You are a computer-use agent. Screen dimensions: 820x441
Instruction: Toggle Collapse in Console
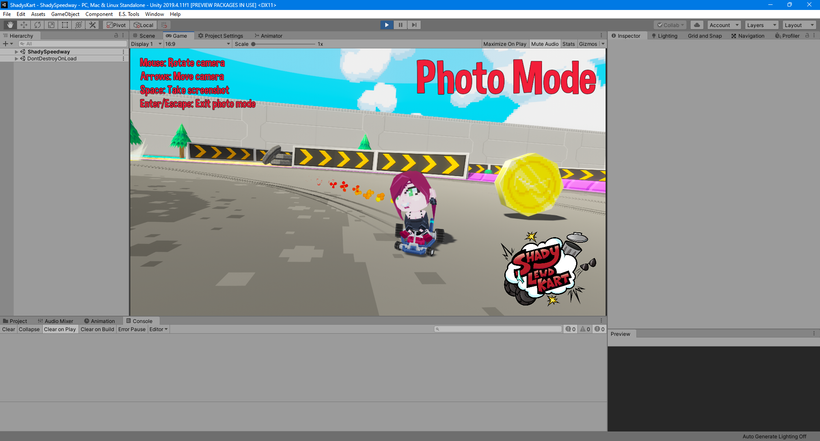pyautogui.click(x=29, y=329)
